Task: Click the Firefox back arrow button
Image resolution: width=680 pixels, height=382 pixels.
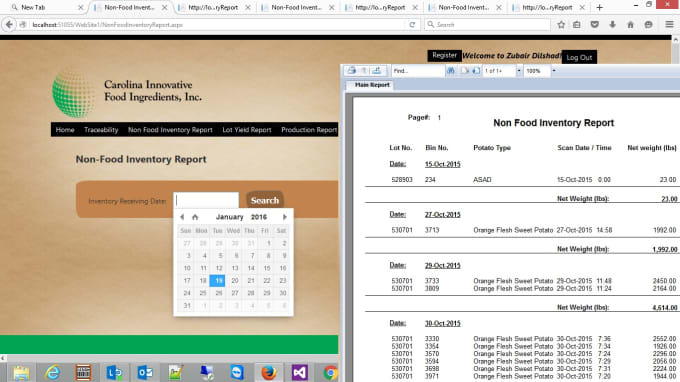Action: (9, 25)
